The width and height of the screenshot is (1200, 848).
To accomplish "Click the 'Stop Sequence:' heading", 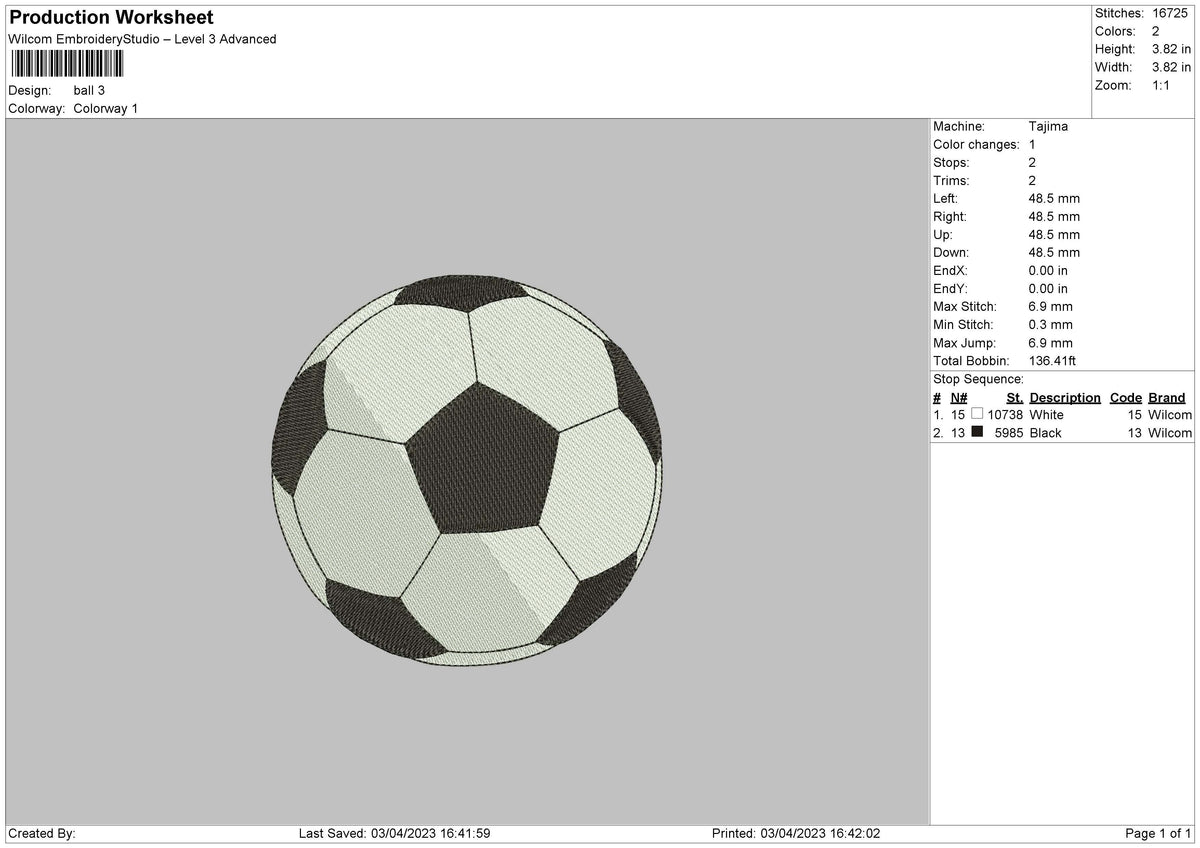I will (x=978, y=379).
